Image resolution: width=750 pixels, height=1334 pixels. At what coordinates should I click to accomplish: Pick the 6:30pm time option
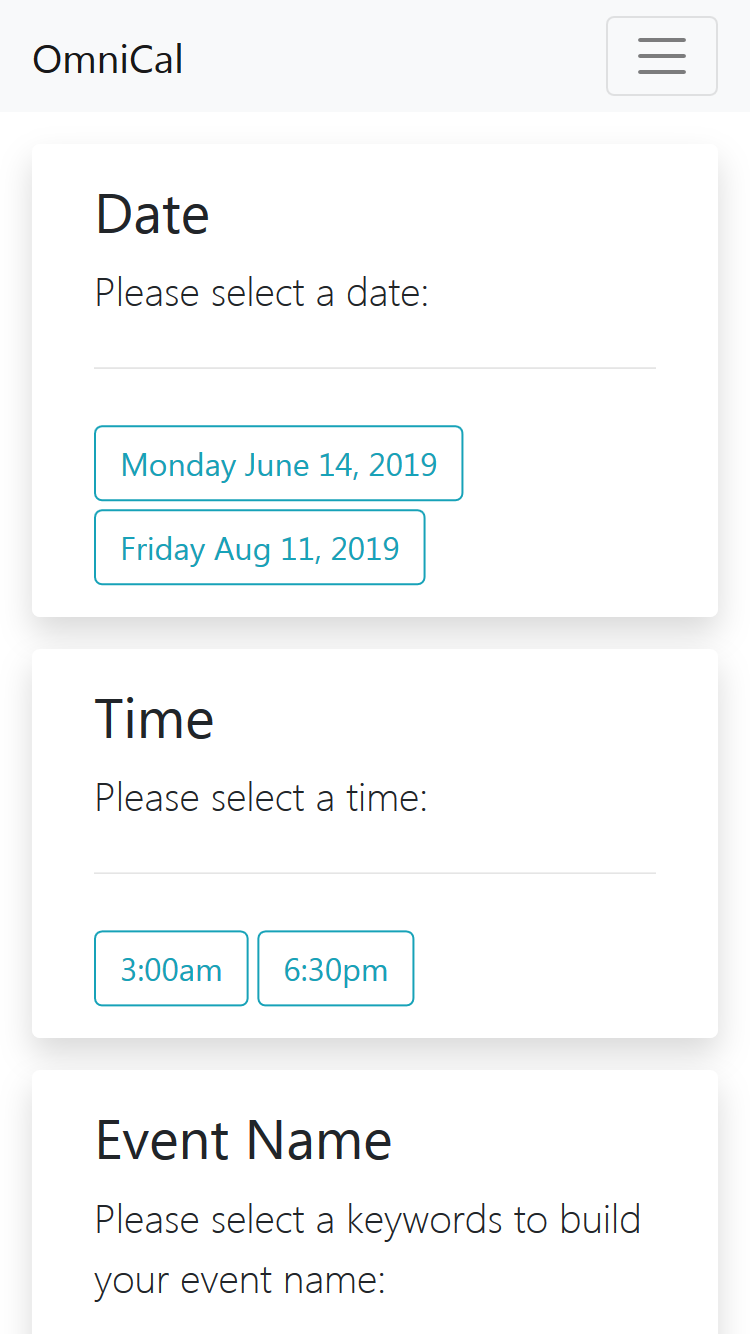click(x=336, y=968)
